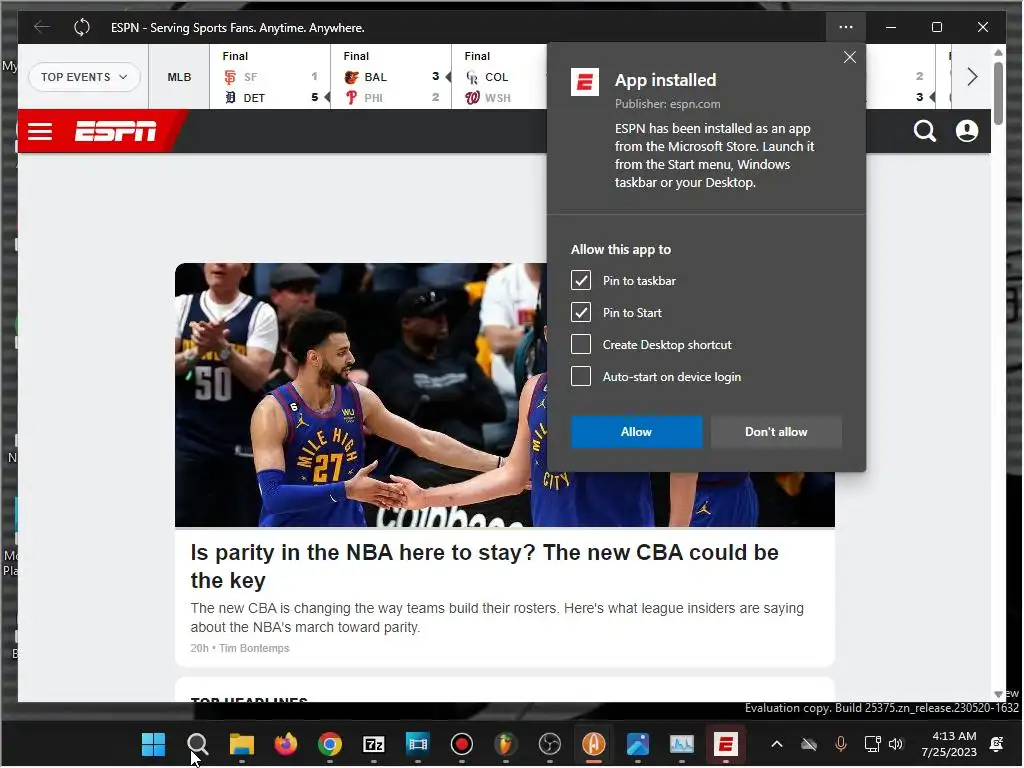Open the volume tray icon
This screenshot has height=768, width=1024.
896,744
